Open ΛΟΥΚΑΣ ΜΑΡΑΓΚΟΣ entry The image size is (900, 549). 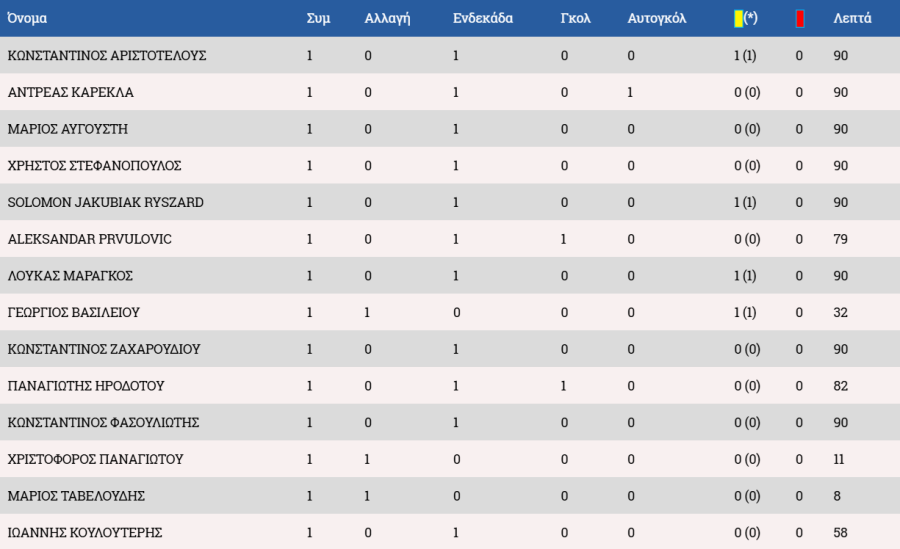(70, 275)
